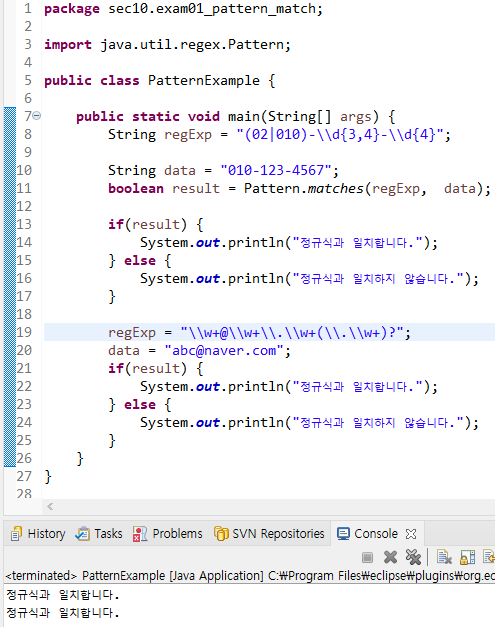Close the Console view tab

tap(411, 534)
